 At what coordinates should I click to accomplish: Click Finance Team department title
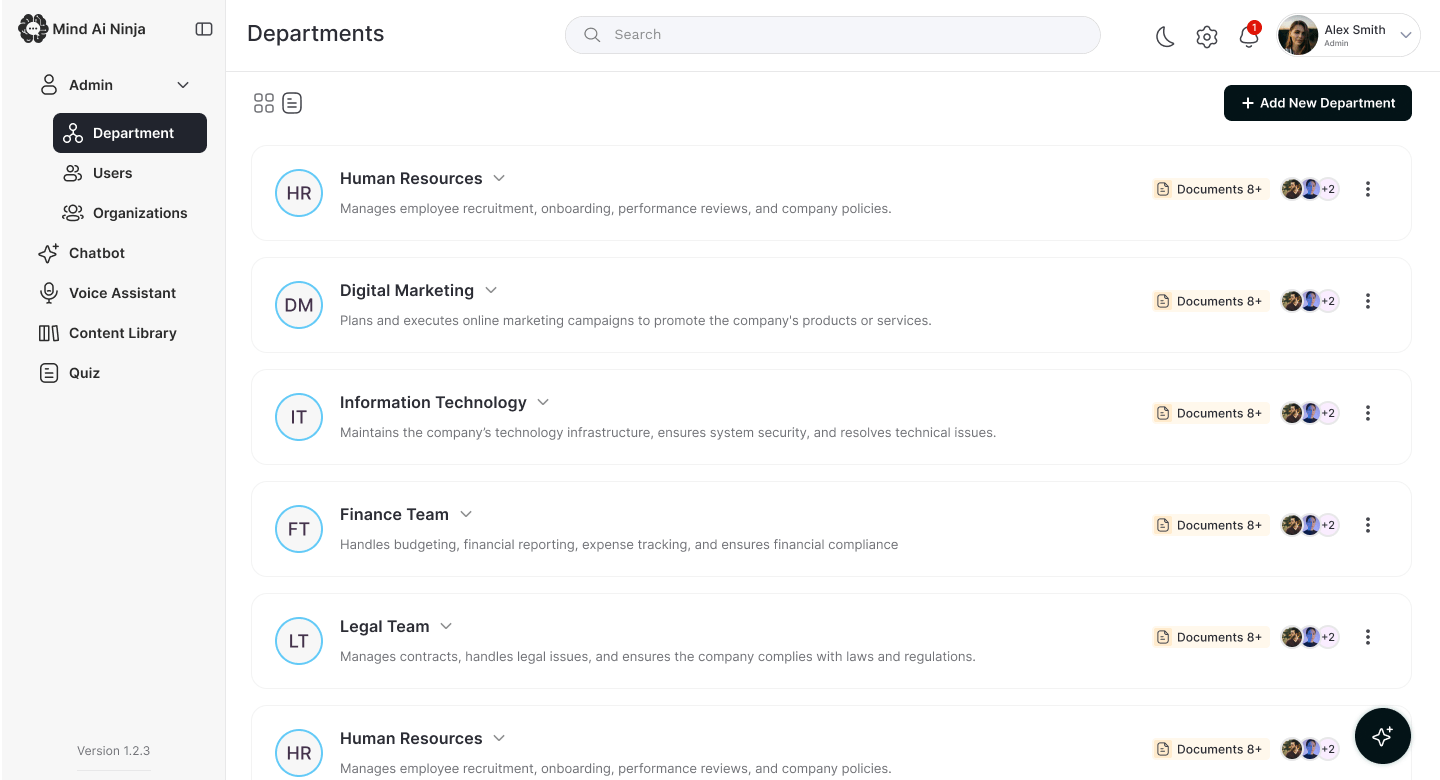click(x=394, y=514)
